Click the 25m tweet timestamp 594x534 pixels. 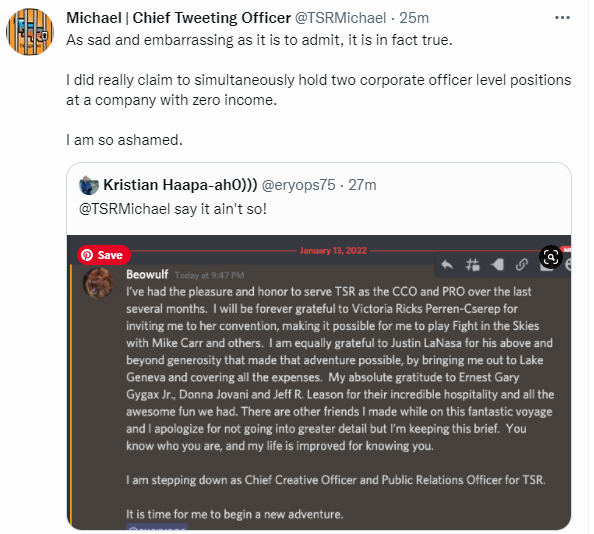pyautogui.click(x=414, y=18)
